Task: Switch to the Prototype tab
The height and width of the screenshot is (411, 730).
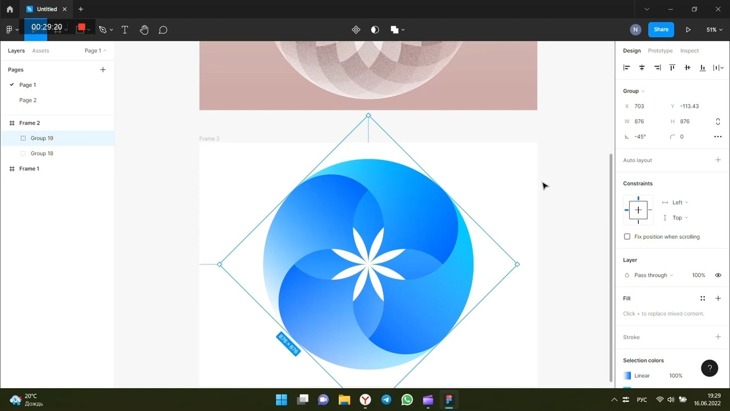Action: (660, 50)
